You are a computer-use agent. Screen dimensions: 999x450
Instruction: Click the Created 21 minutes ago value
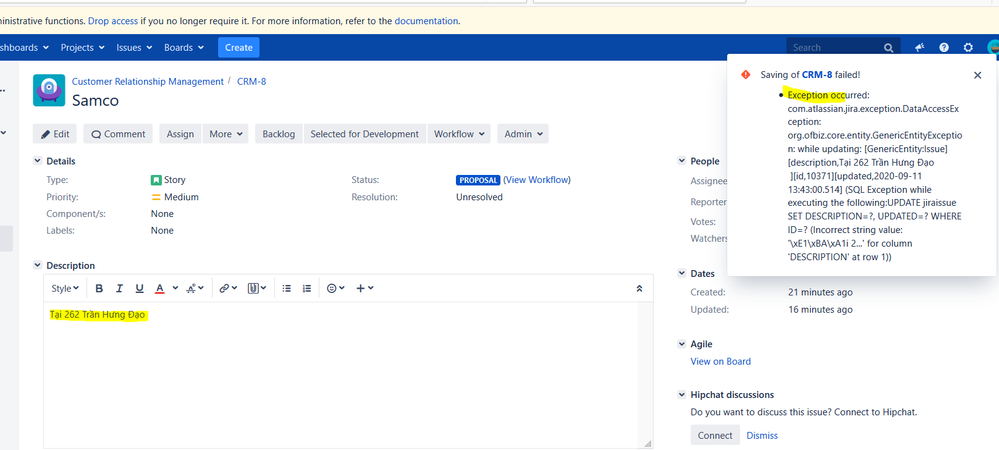coord(820,293)
